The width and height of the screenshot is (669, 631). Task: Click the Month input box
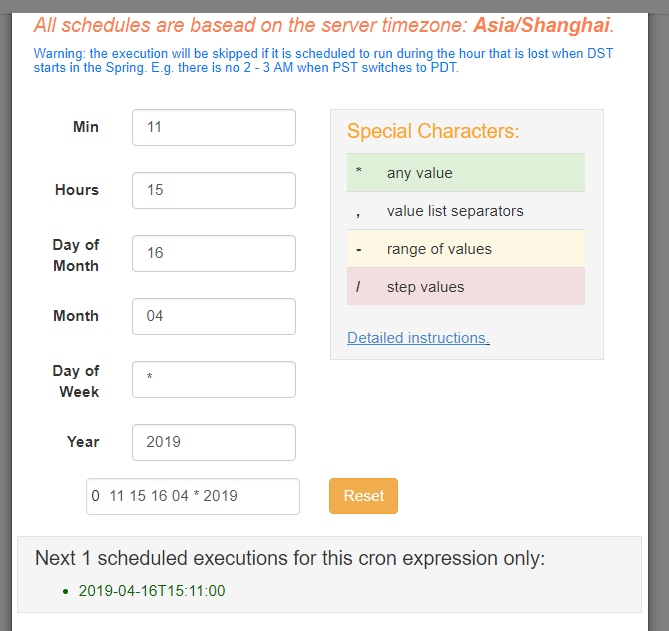coord(214,316)
